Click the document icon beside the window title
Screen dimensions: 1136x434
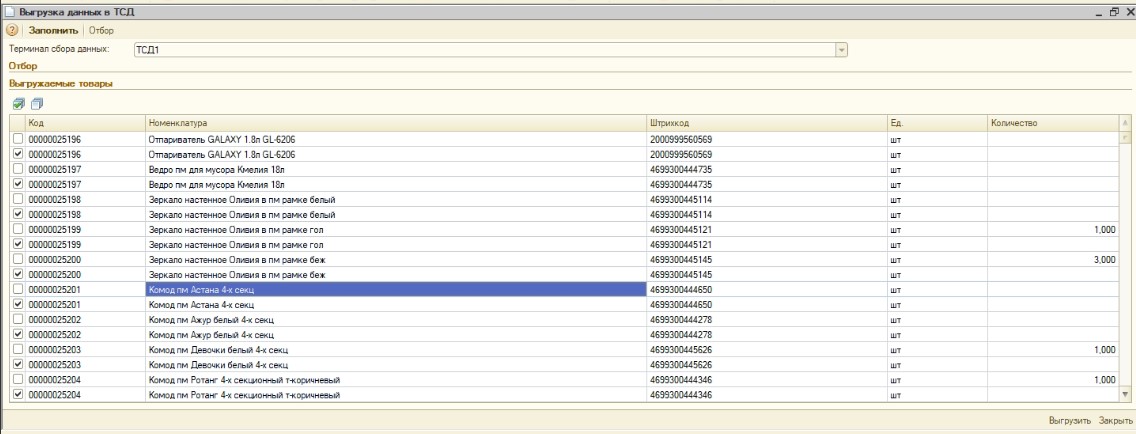tap(10, 10)
